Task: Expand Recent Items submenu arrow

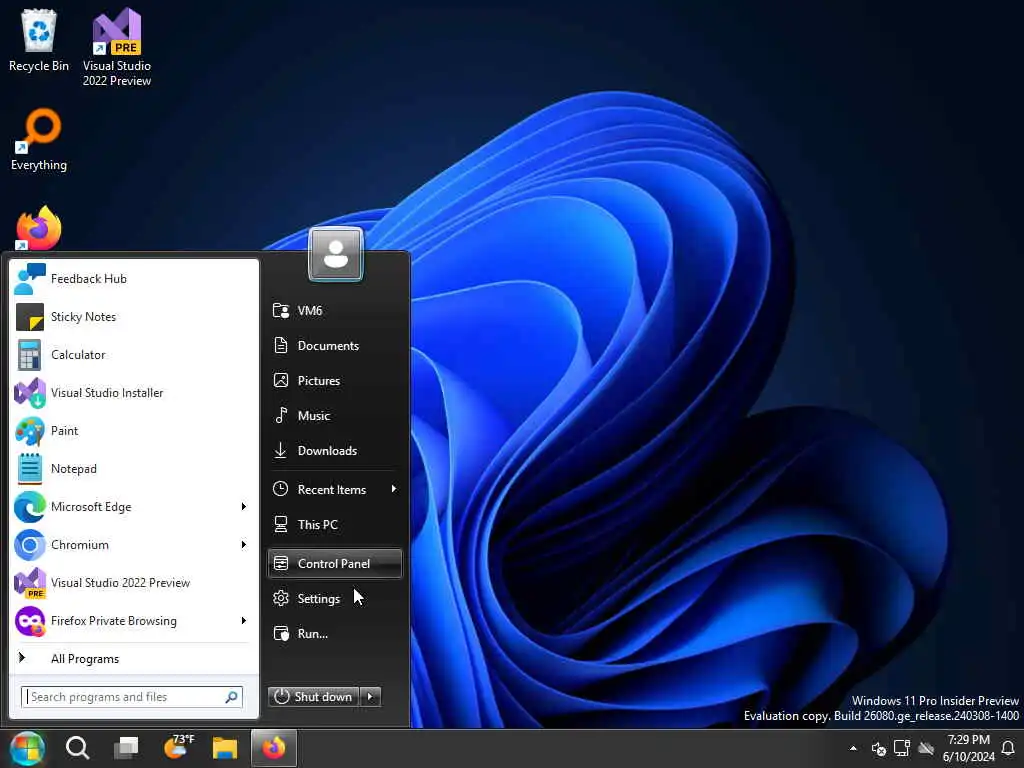Action: tap(393, 489)
